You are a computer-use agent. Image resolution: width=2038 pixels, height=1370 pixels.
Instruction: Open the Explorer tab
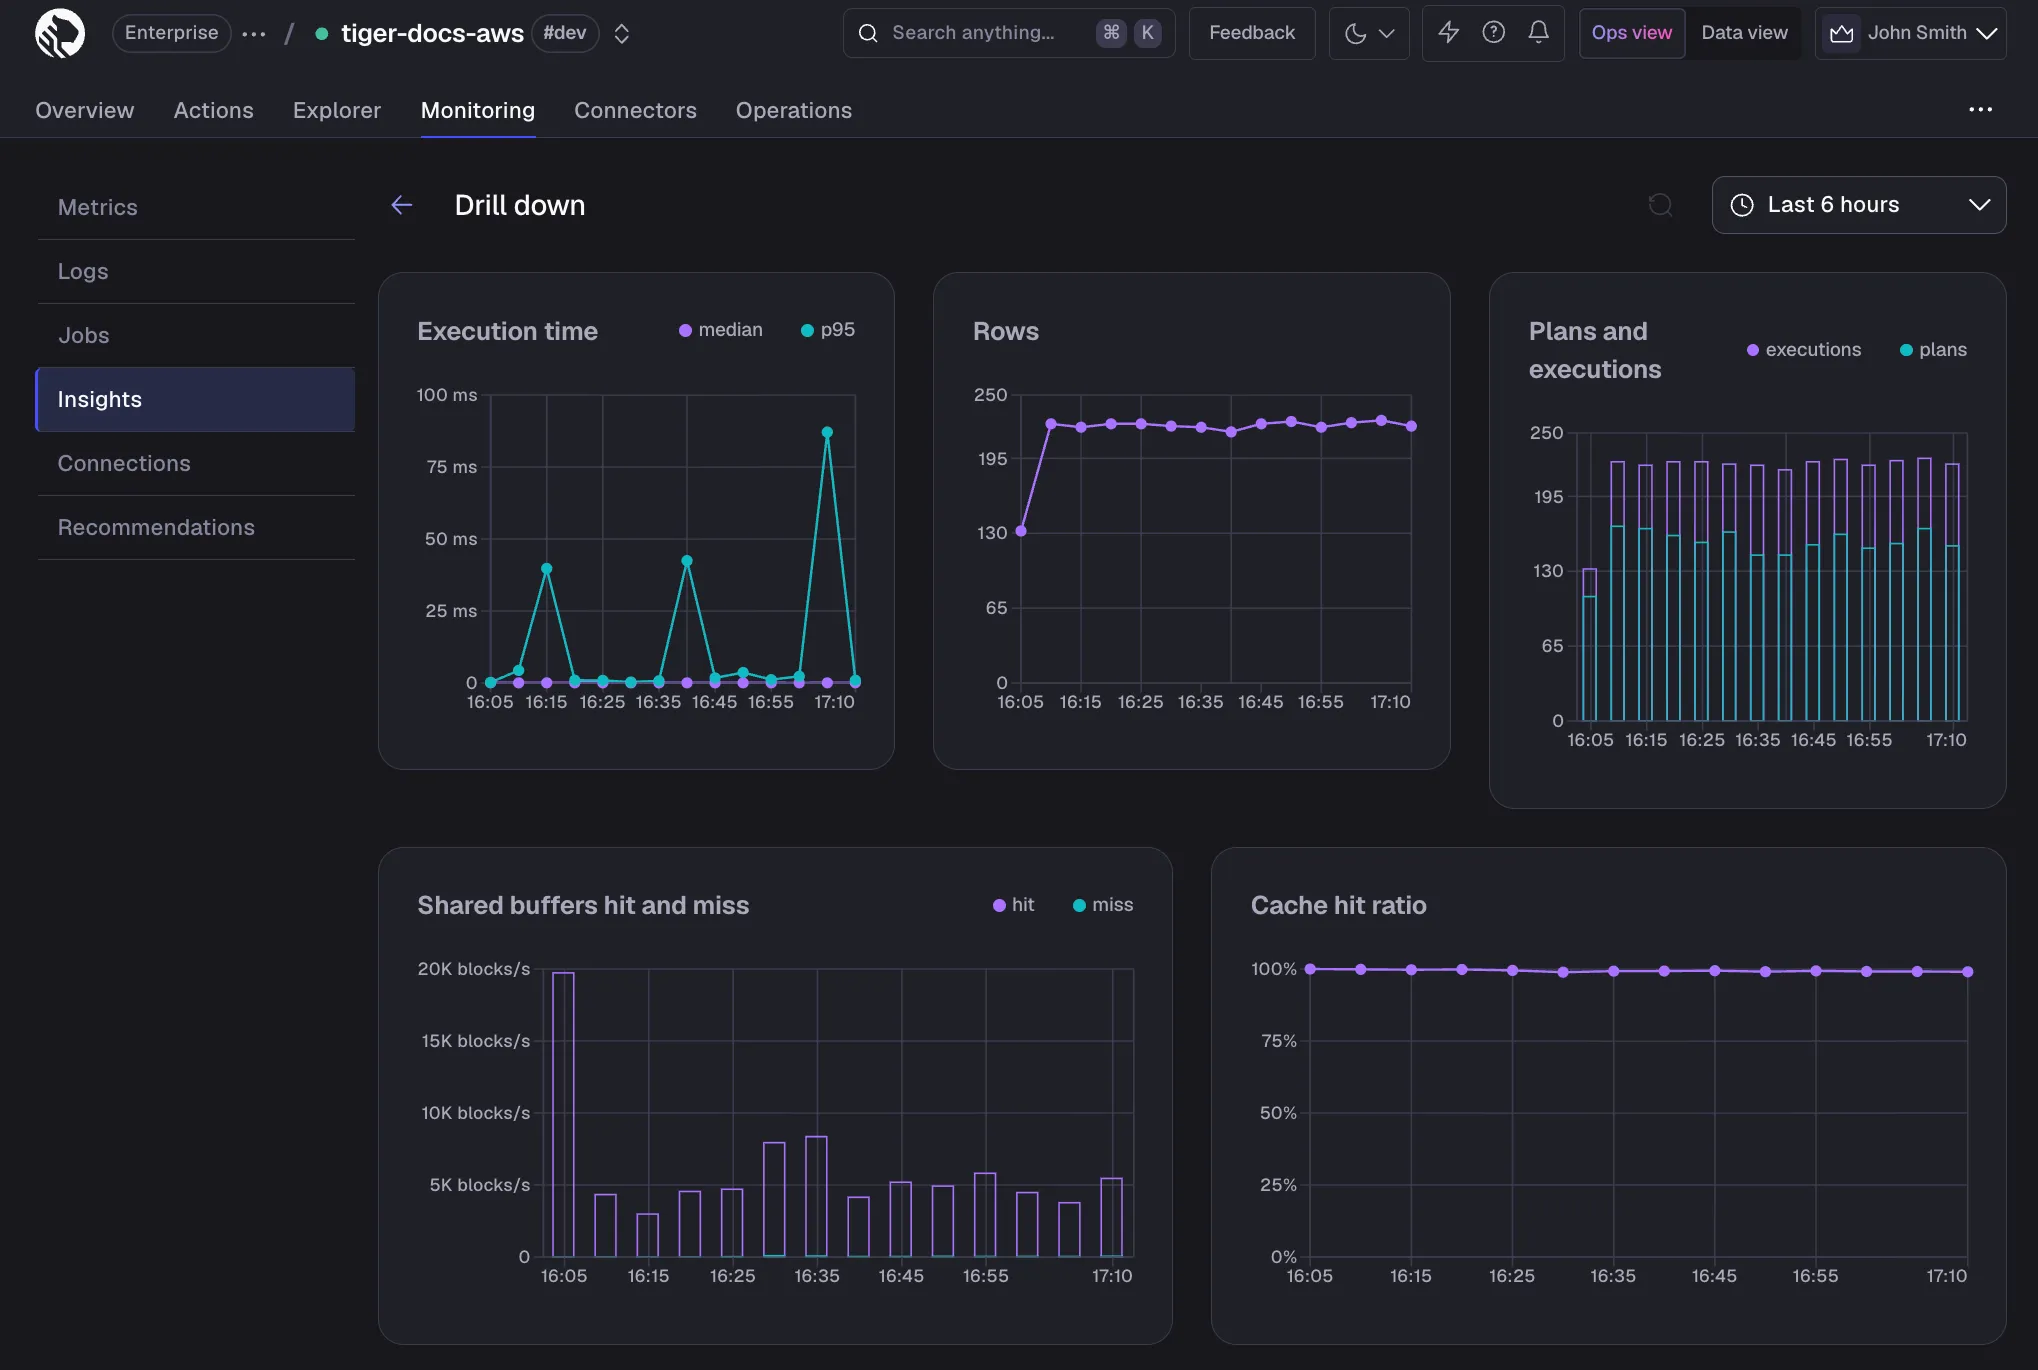click(x=337, y=110)
